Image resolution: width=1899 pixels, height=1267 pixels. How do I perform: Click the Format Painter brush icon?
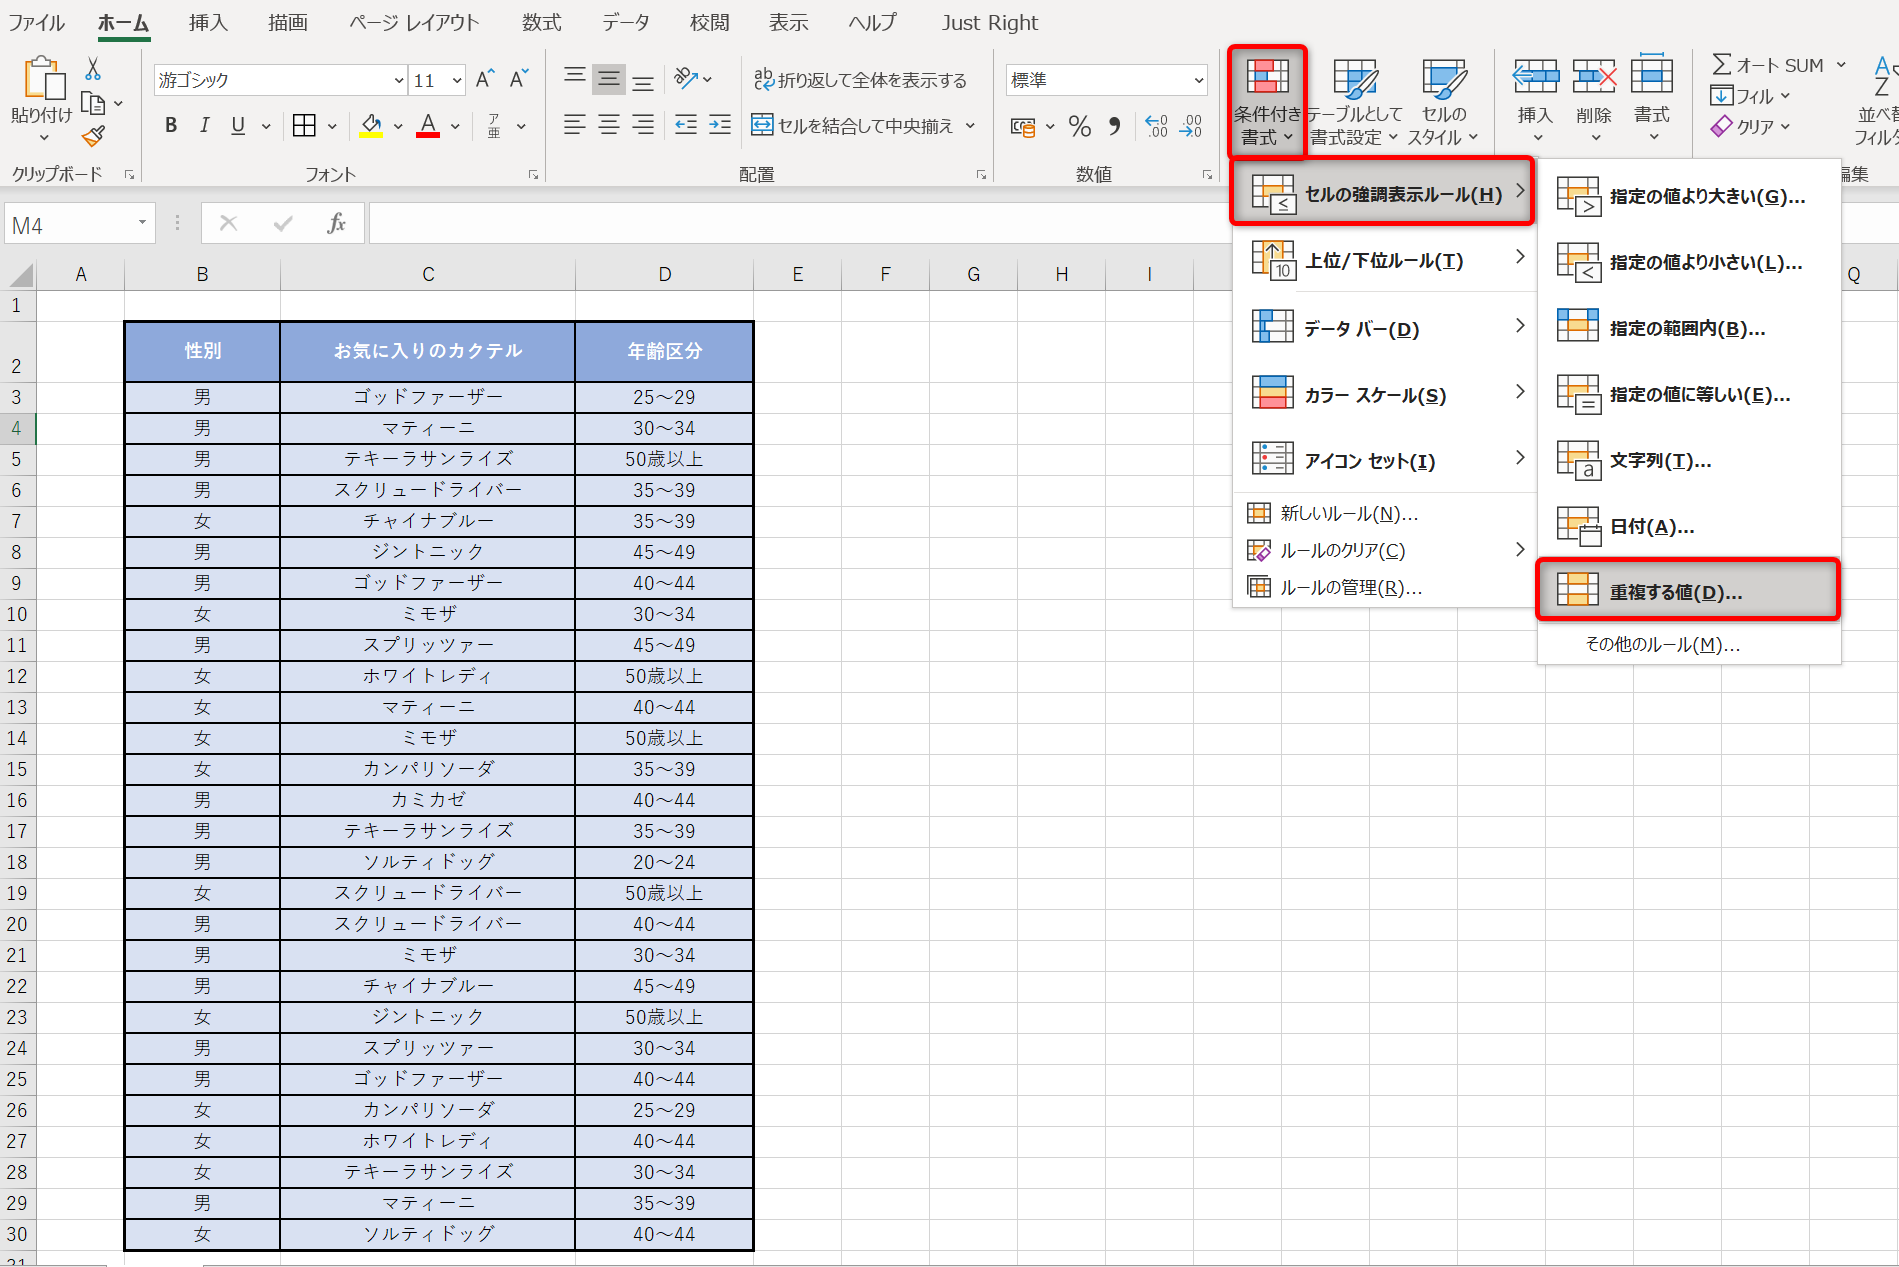tap(93, 135)
